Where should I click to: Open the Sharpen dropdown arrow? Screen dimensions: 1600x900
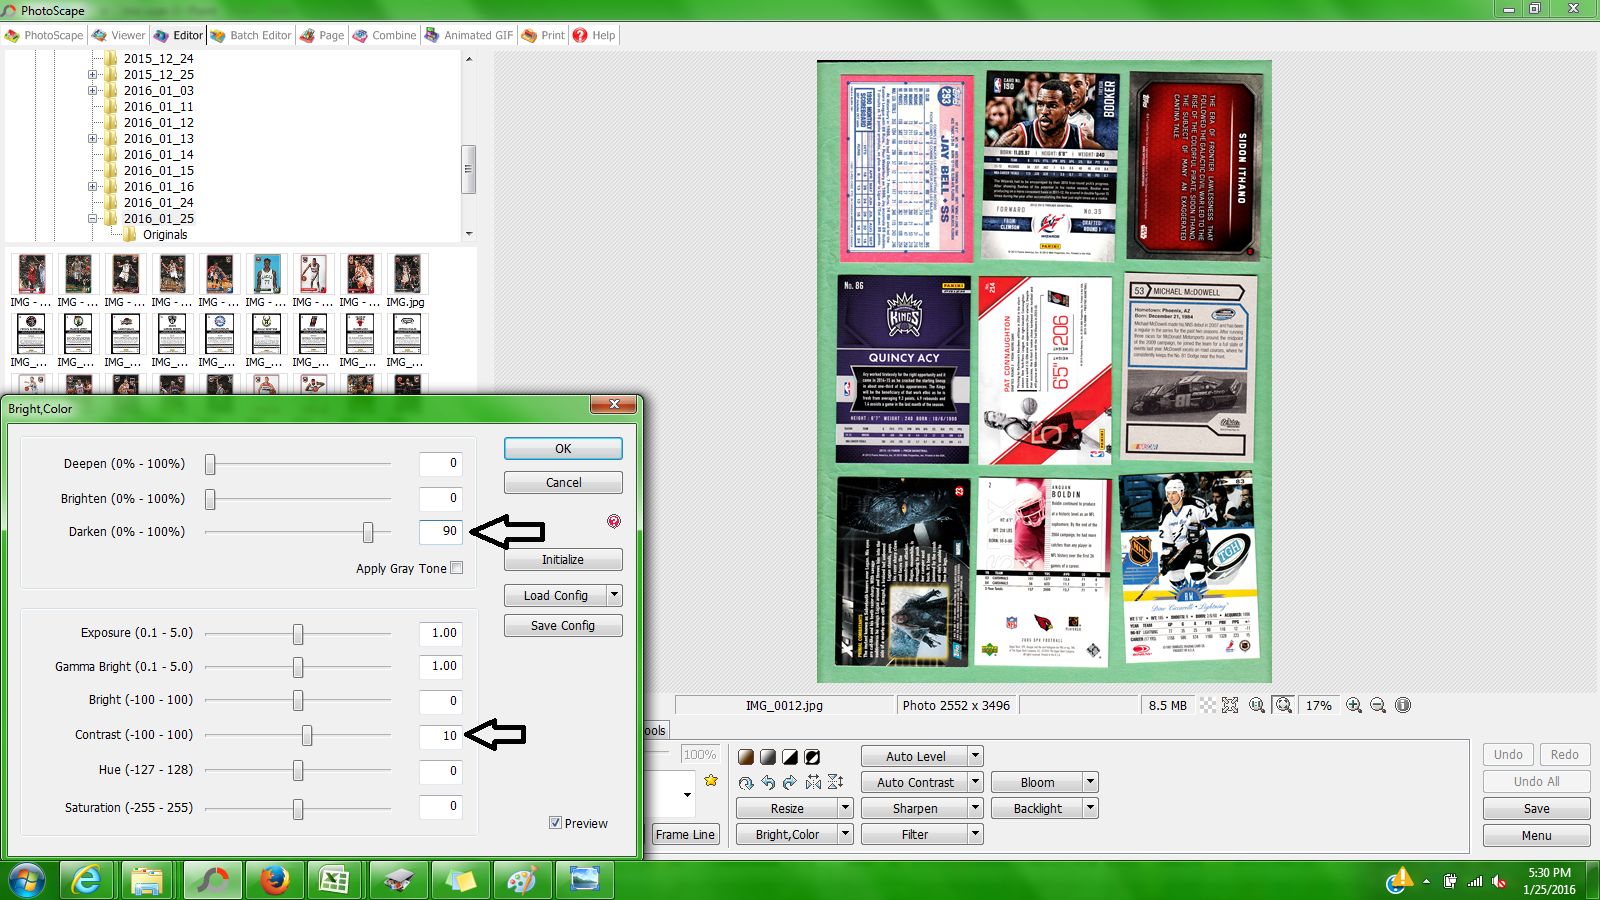point(976,808)
